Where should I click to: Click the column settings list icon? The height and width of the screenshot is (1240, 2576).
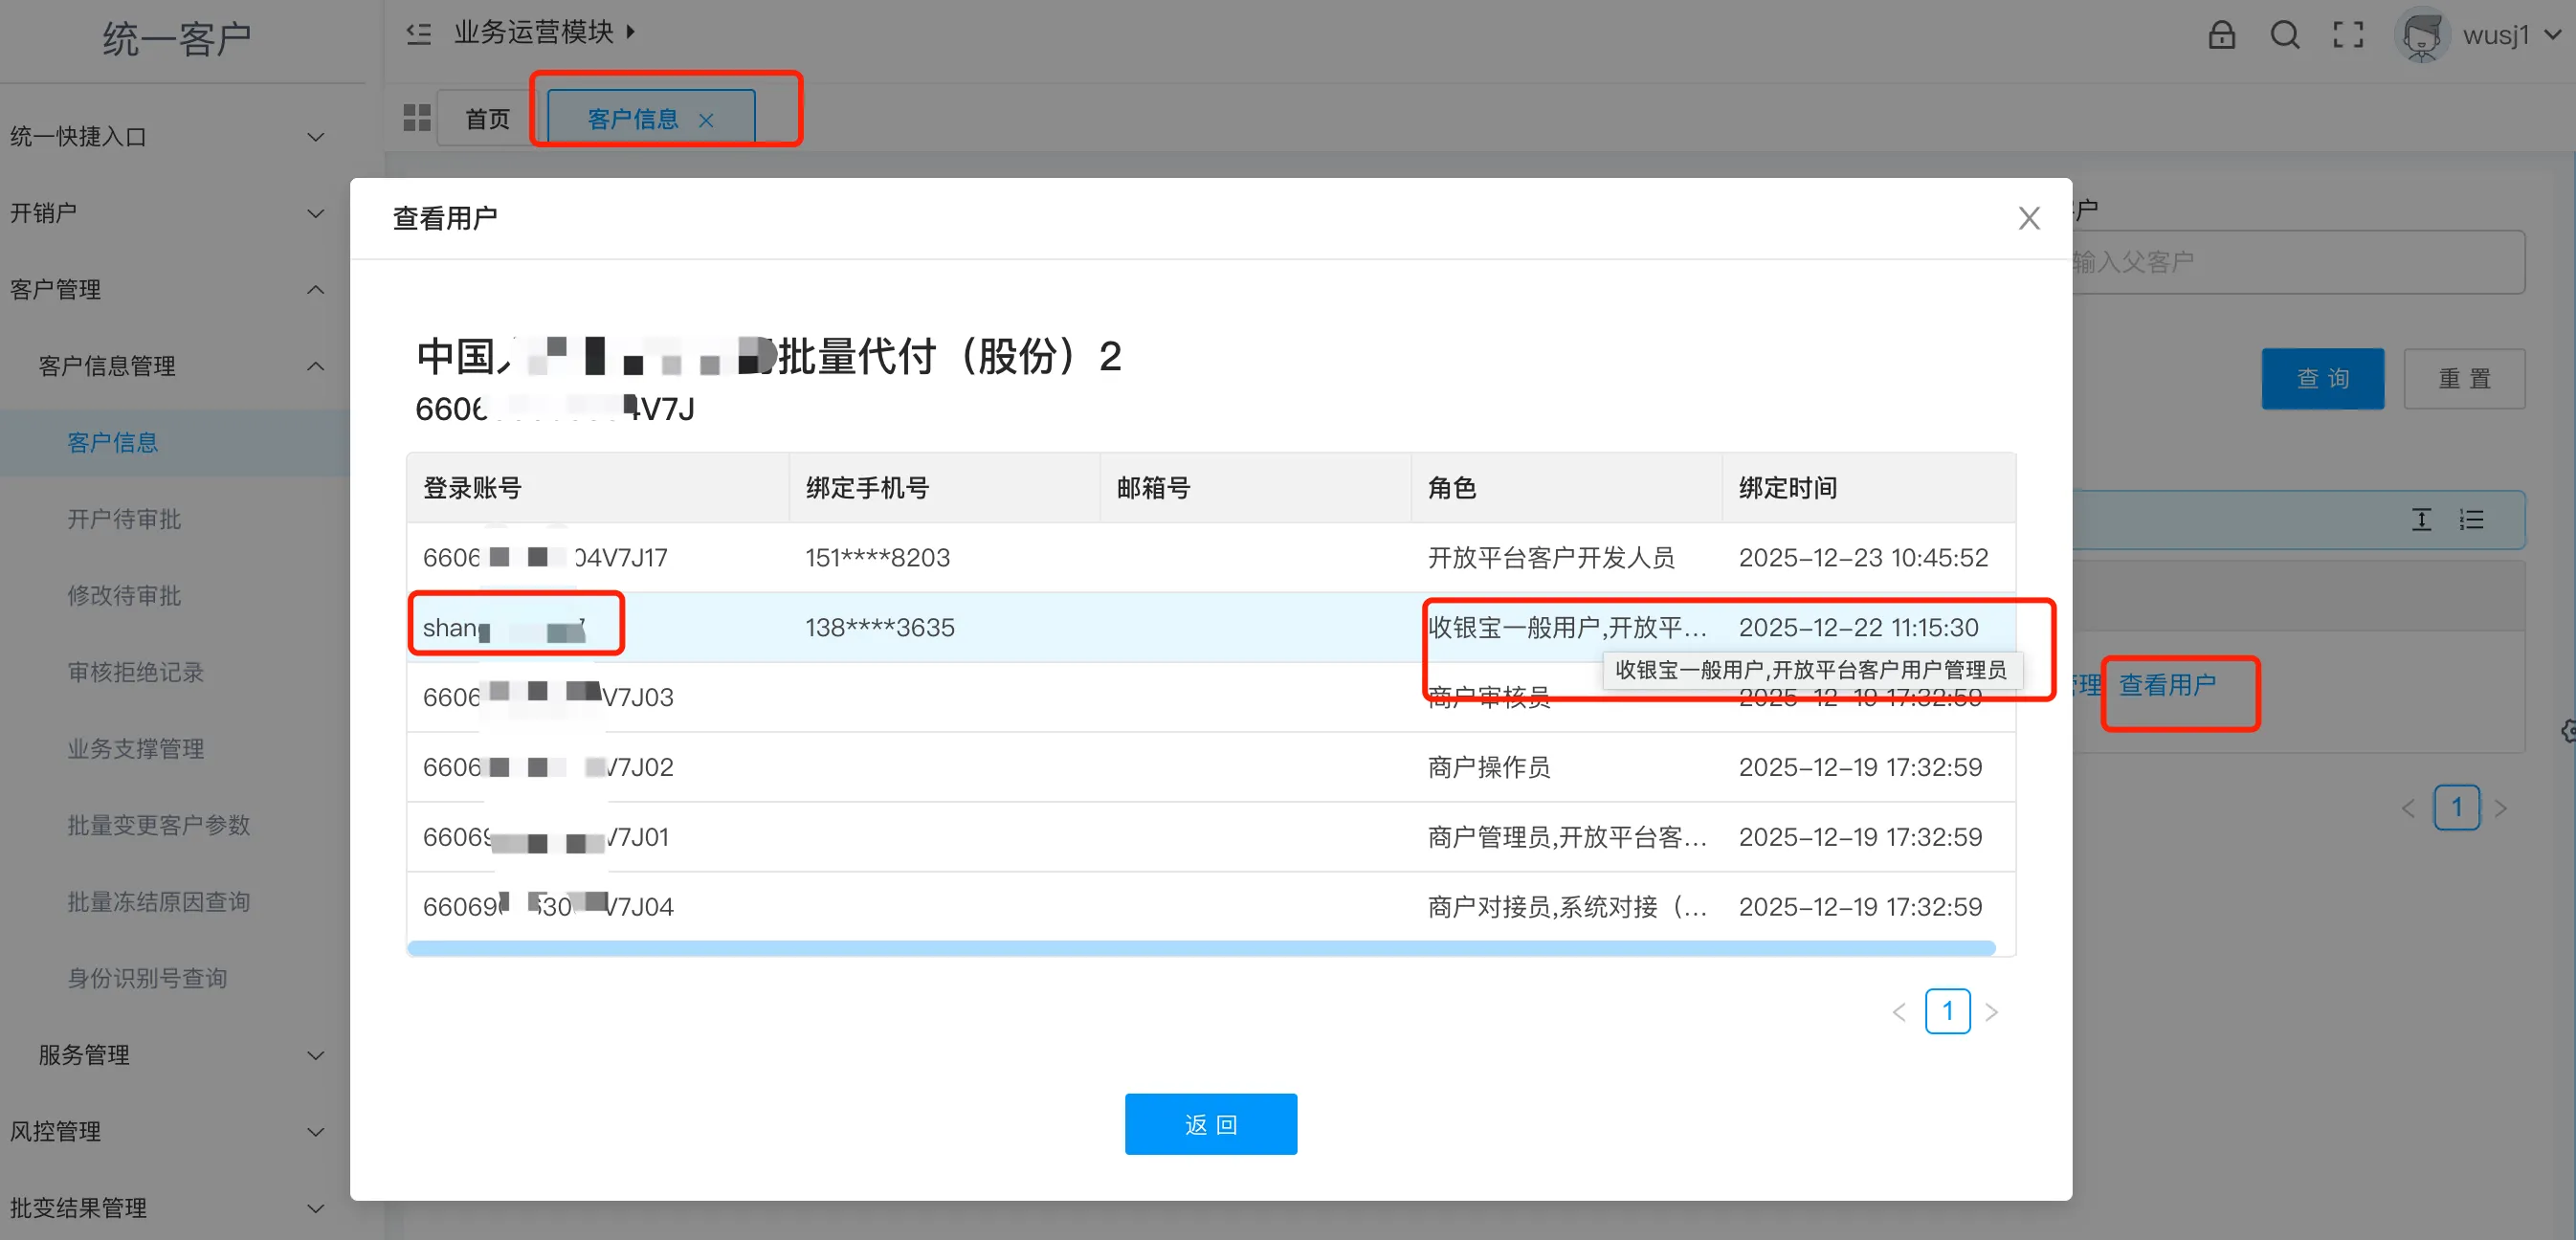[2472, 519]
